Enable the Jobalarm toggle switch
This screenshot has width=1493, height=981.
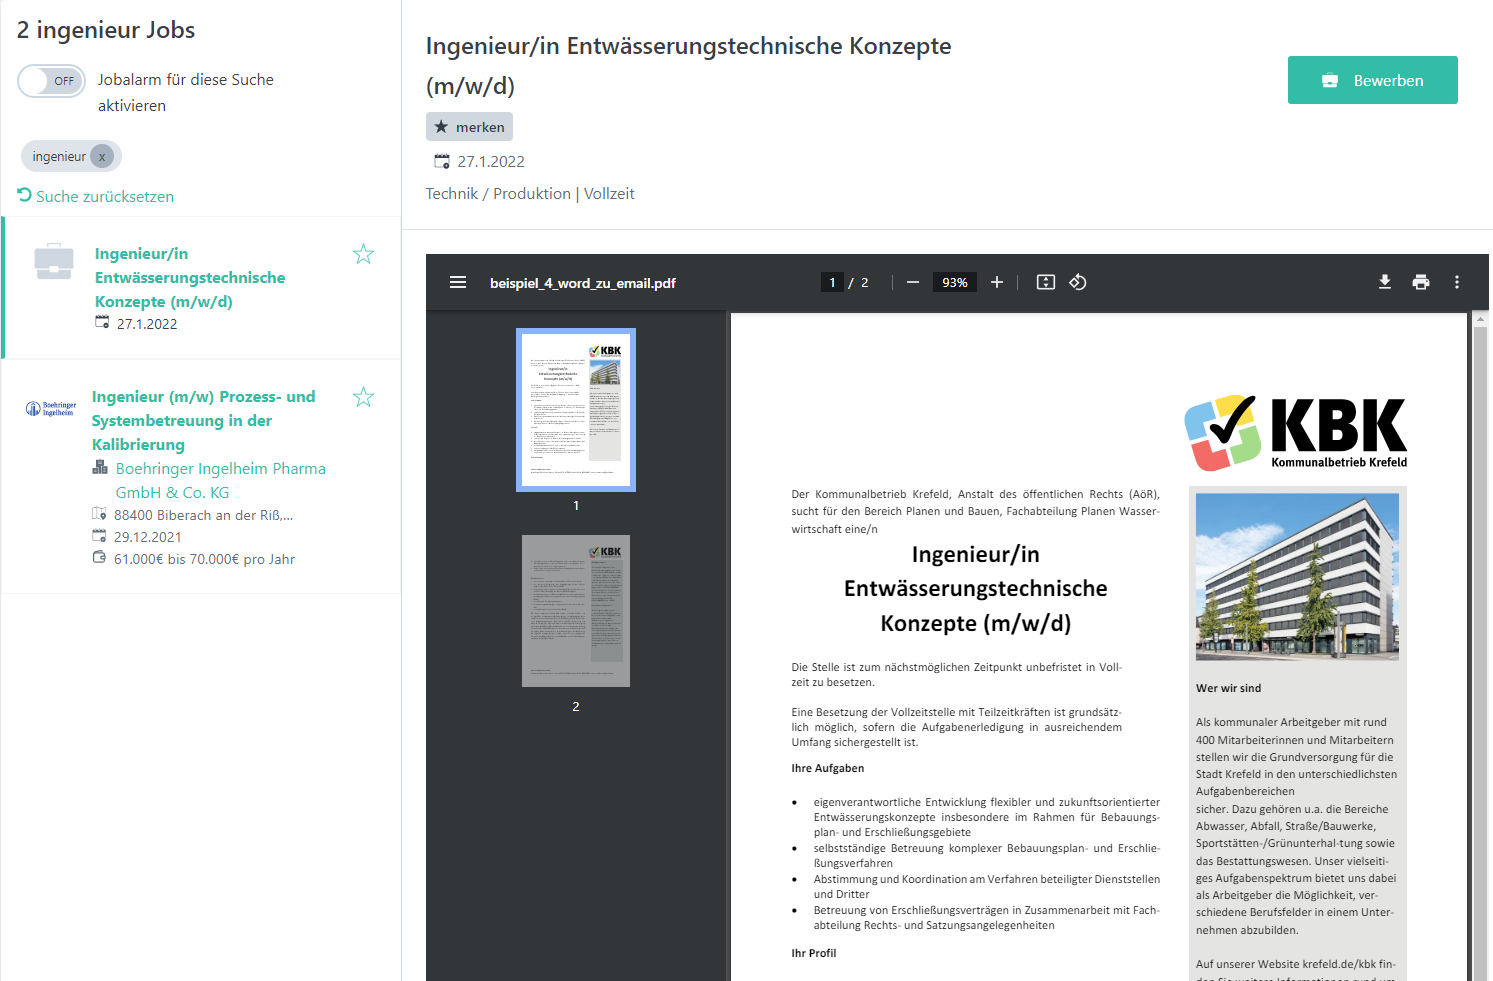coord(51,81)
